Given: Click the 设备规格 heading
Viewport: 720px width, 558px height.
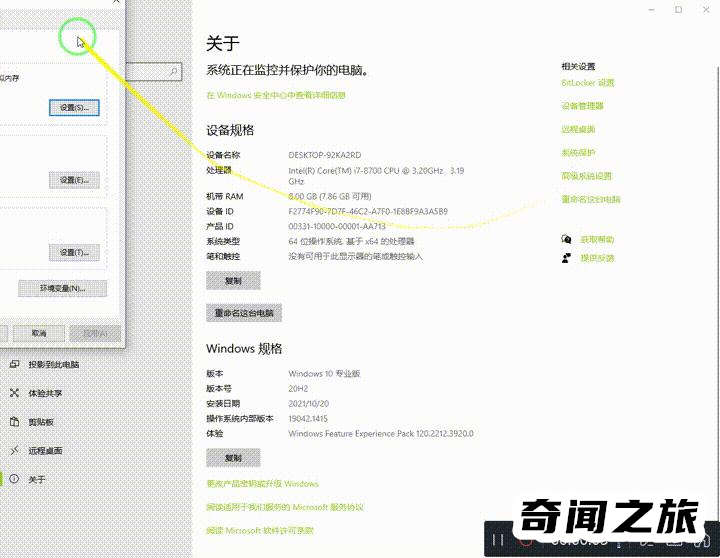Looking at the screenshot, I should coord(230,130).
